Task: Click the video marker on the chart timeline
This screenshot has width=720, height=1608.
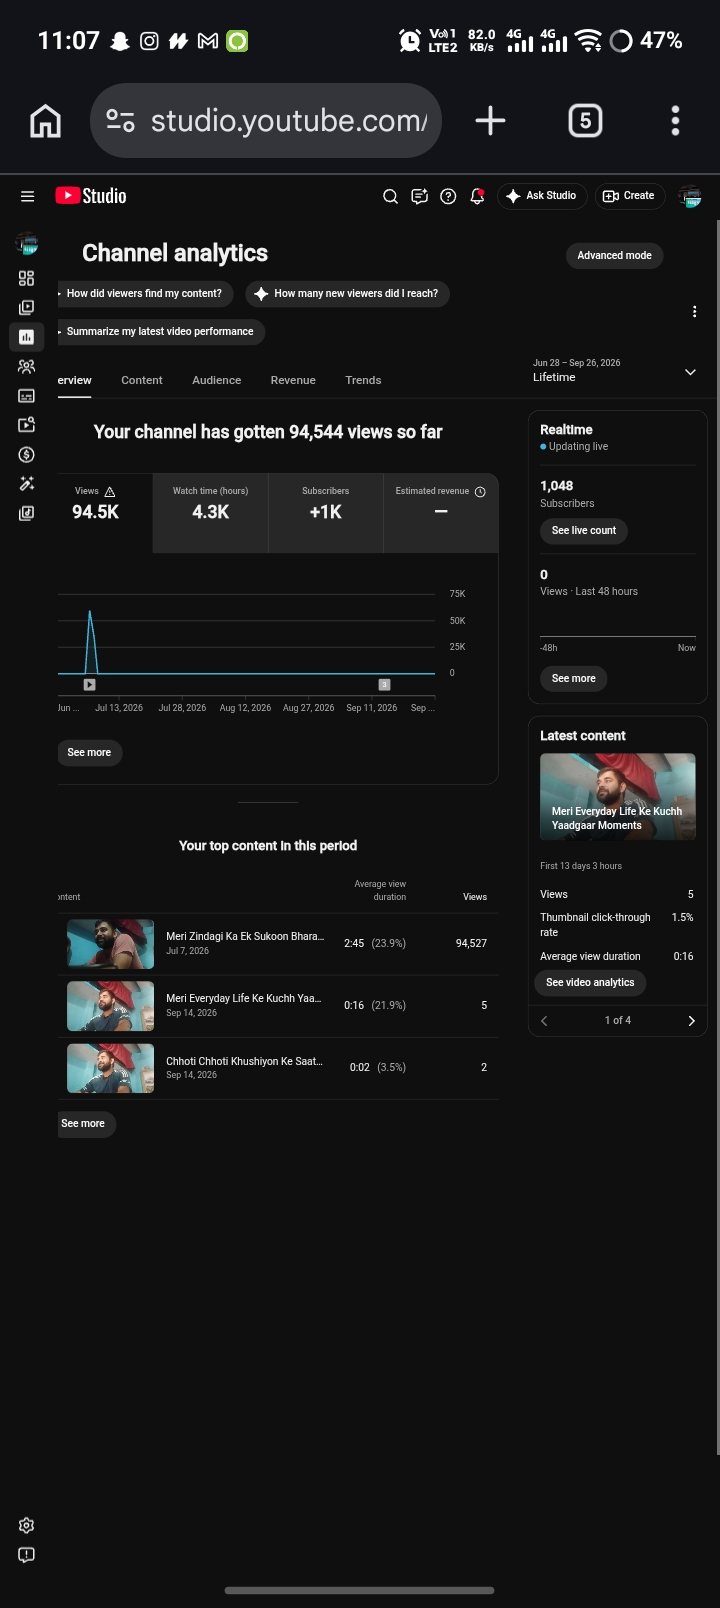Action: click(90, 685)
